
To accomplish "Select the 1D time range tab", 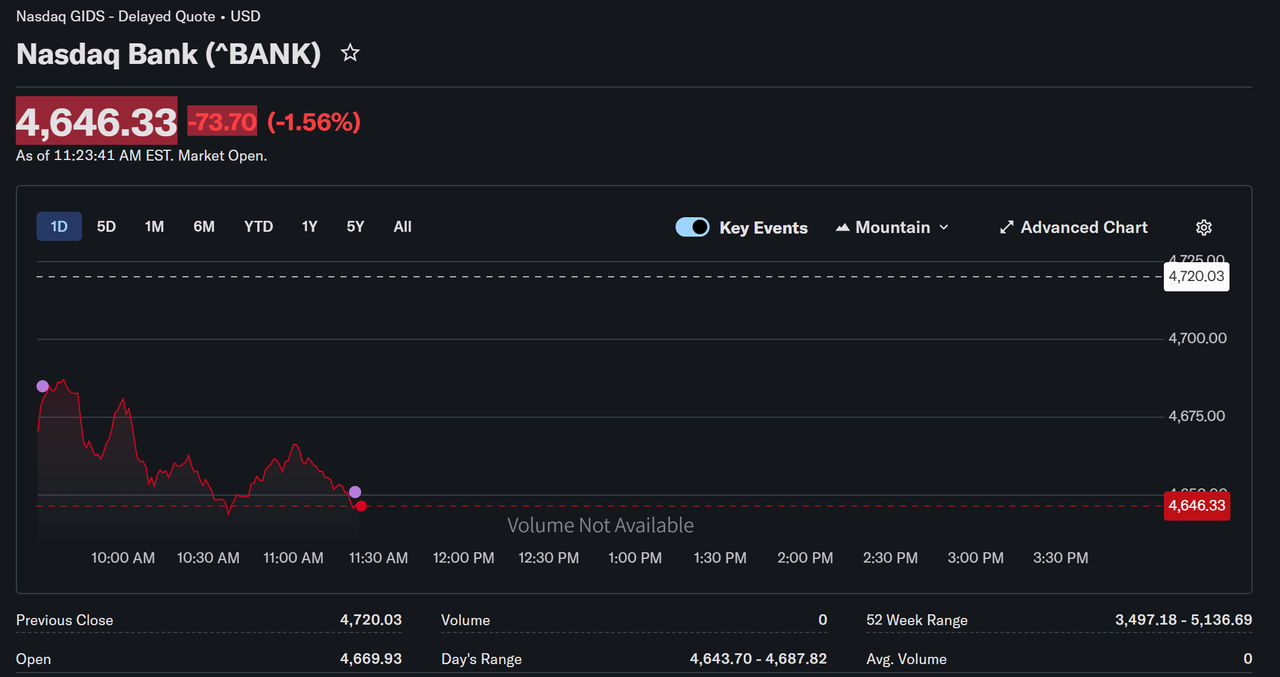I will [59, 227].
